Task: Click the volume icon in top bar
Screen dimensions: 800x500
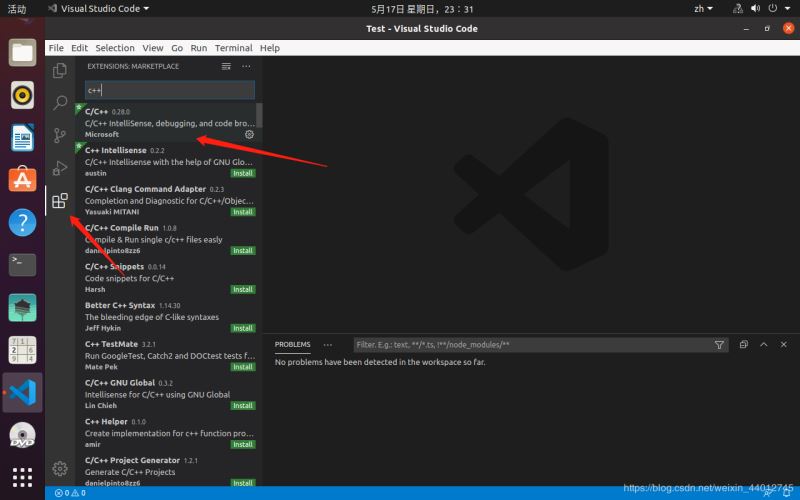Action: [x=756, y=9]
